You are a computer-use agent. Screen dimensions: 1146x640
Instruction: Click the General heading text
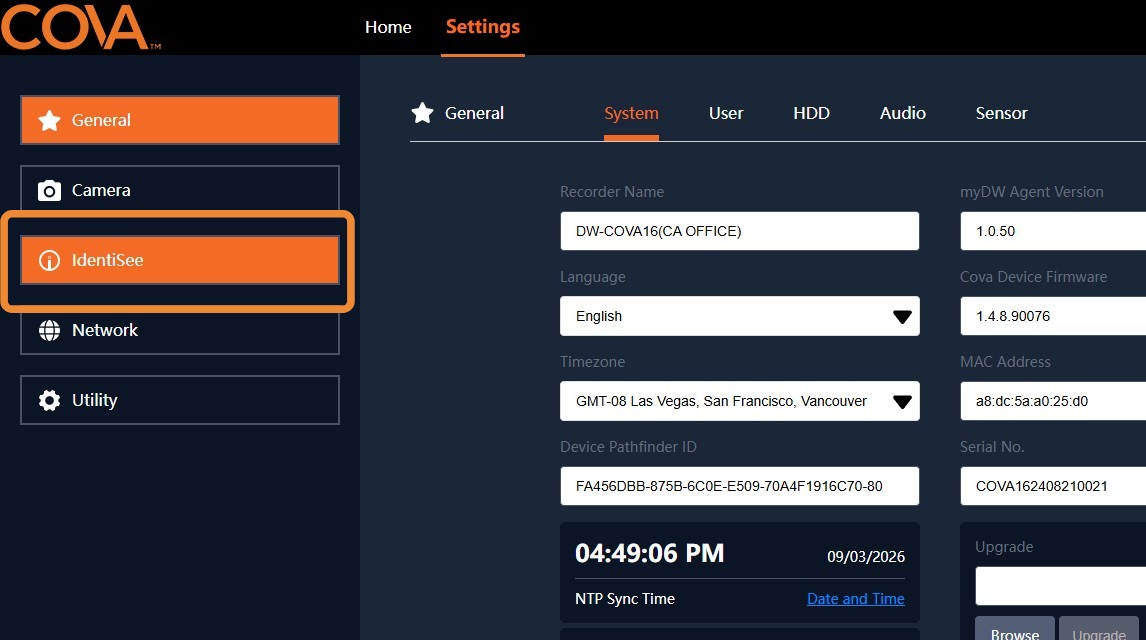tap(474, 113)
